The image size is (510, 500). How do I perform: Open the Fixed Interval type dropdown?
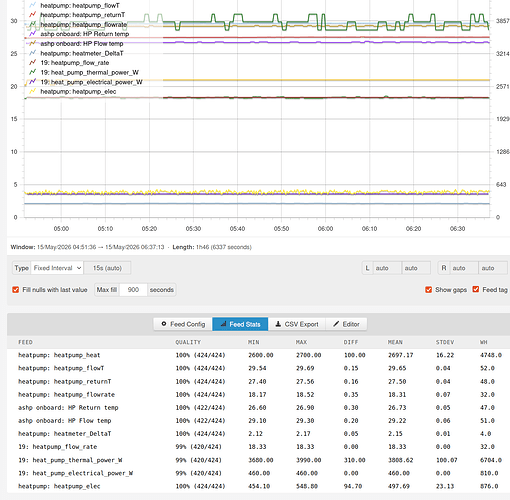57,268
